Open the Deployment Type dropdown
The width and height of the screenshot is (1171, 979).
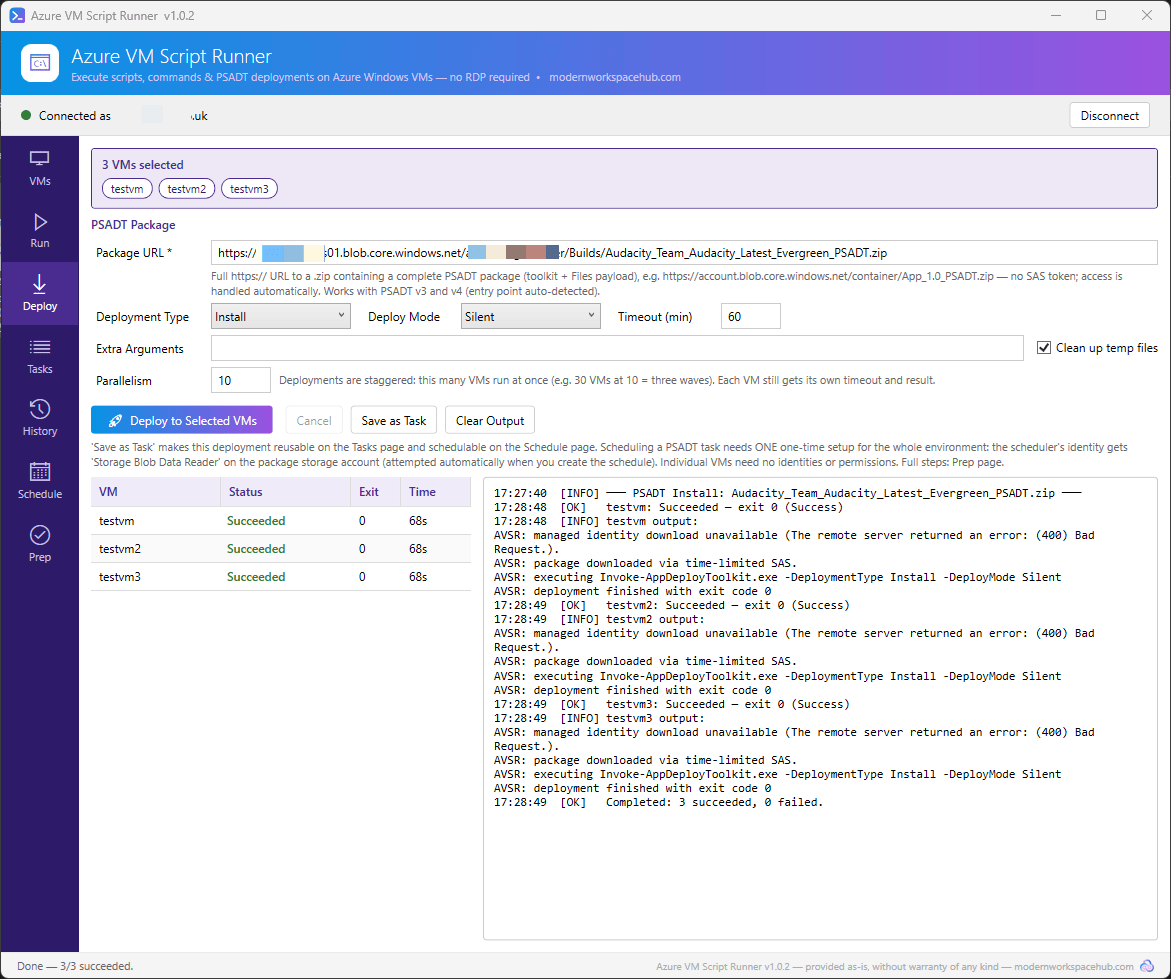280,317
